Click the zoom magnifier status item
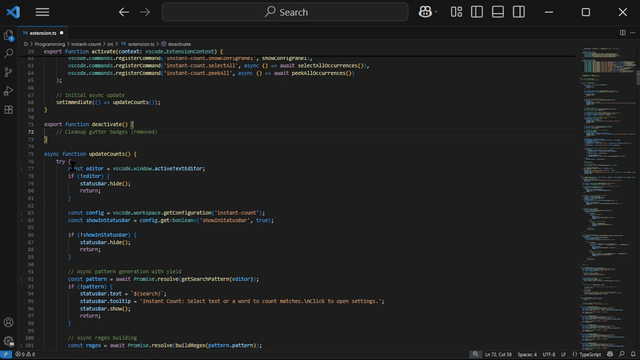The height and width of the screenshot is (360, 640). (x=475, y=354)
